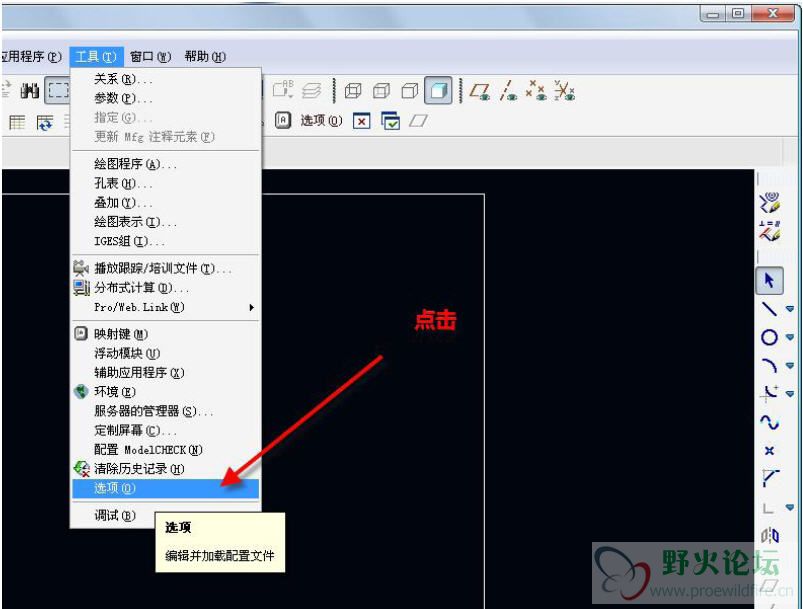The height and width of the screenshot is (609, 803).
Task: Select the spline curve tool
Action: point(768,422)
